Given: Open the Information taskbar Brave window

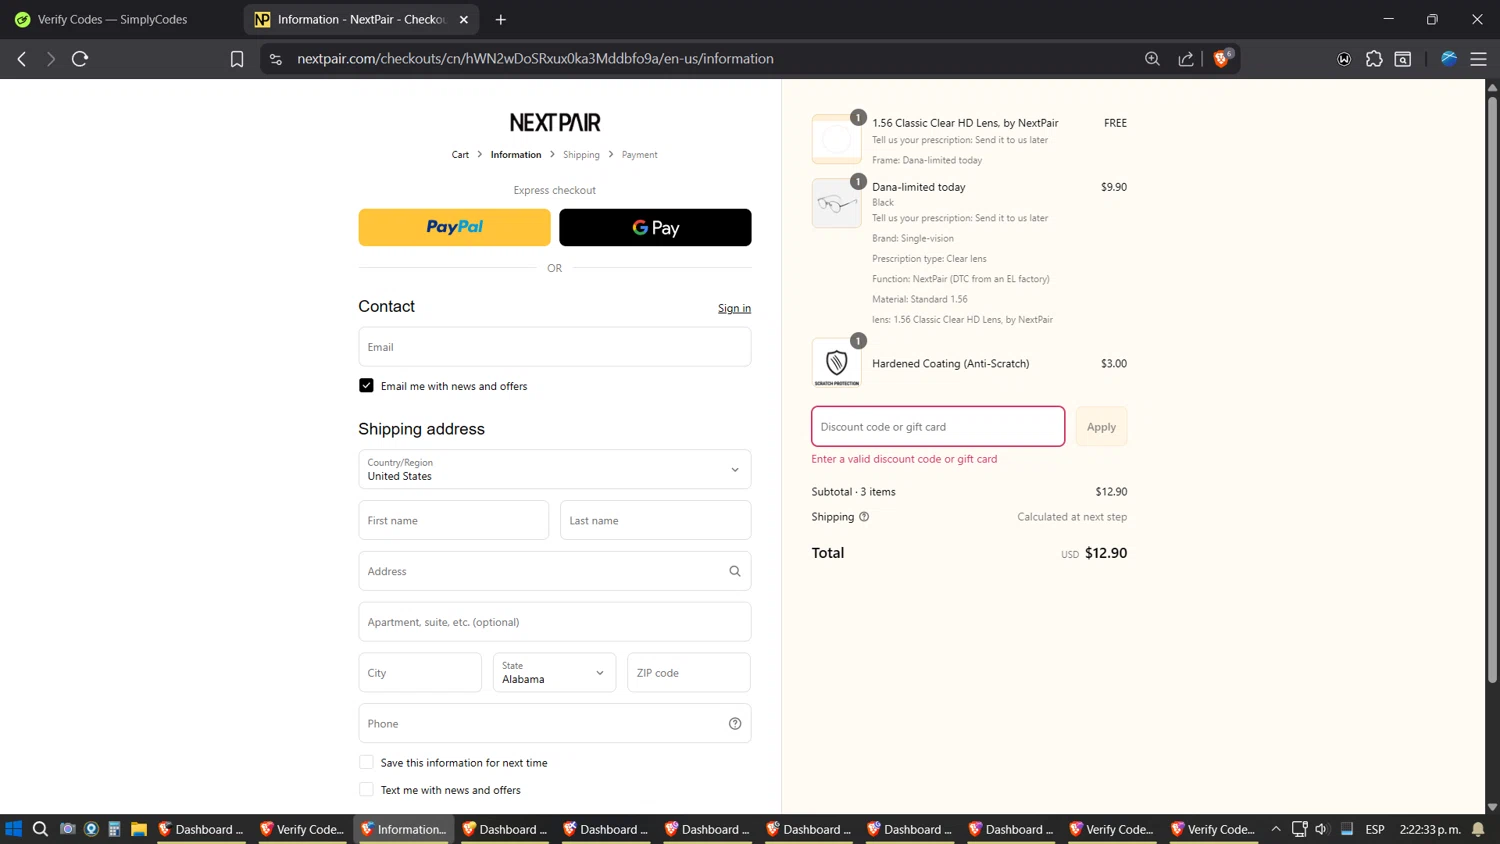Looking at the screenshot, I should (404, 829).
